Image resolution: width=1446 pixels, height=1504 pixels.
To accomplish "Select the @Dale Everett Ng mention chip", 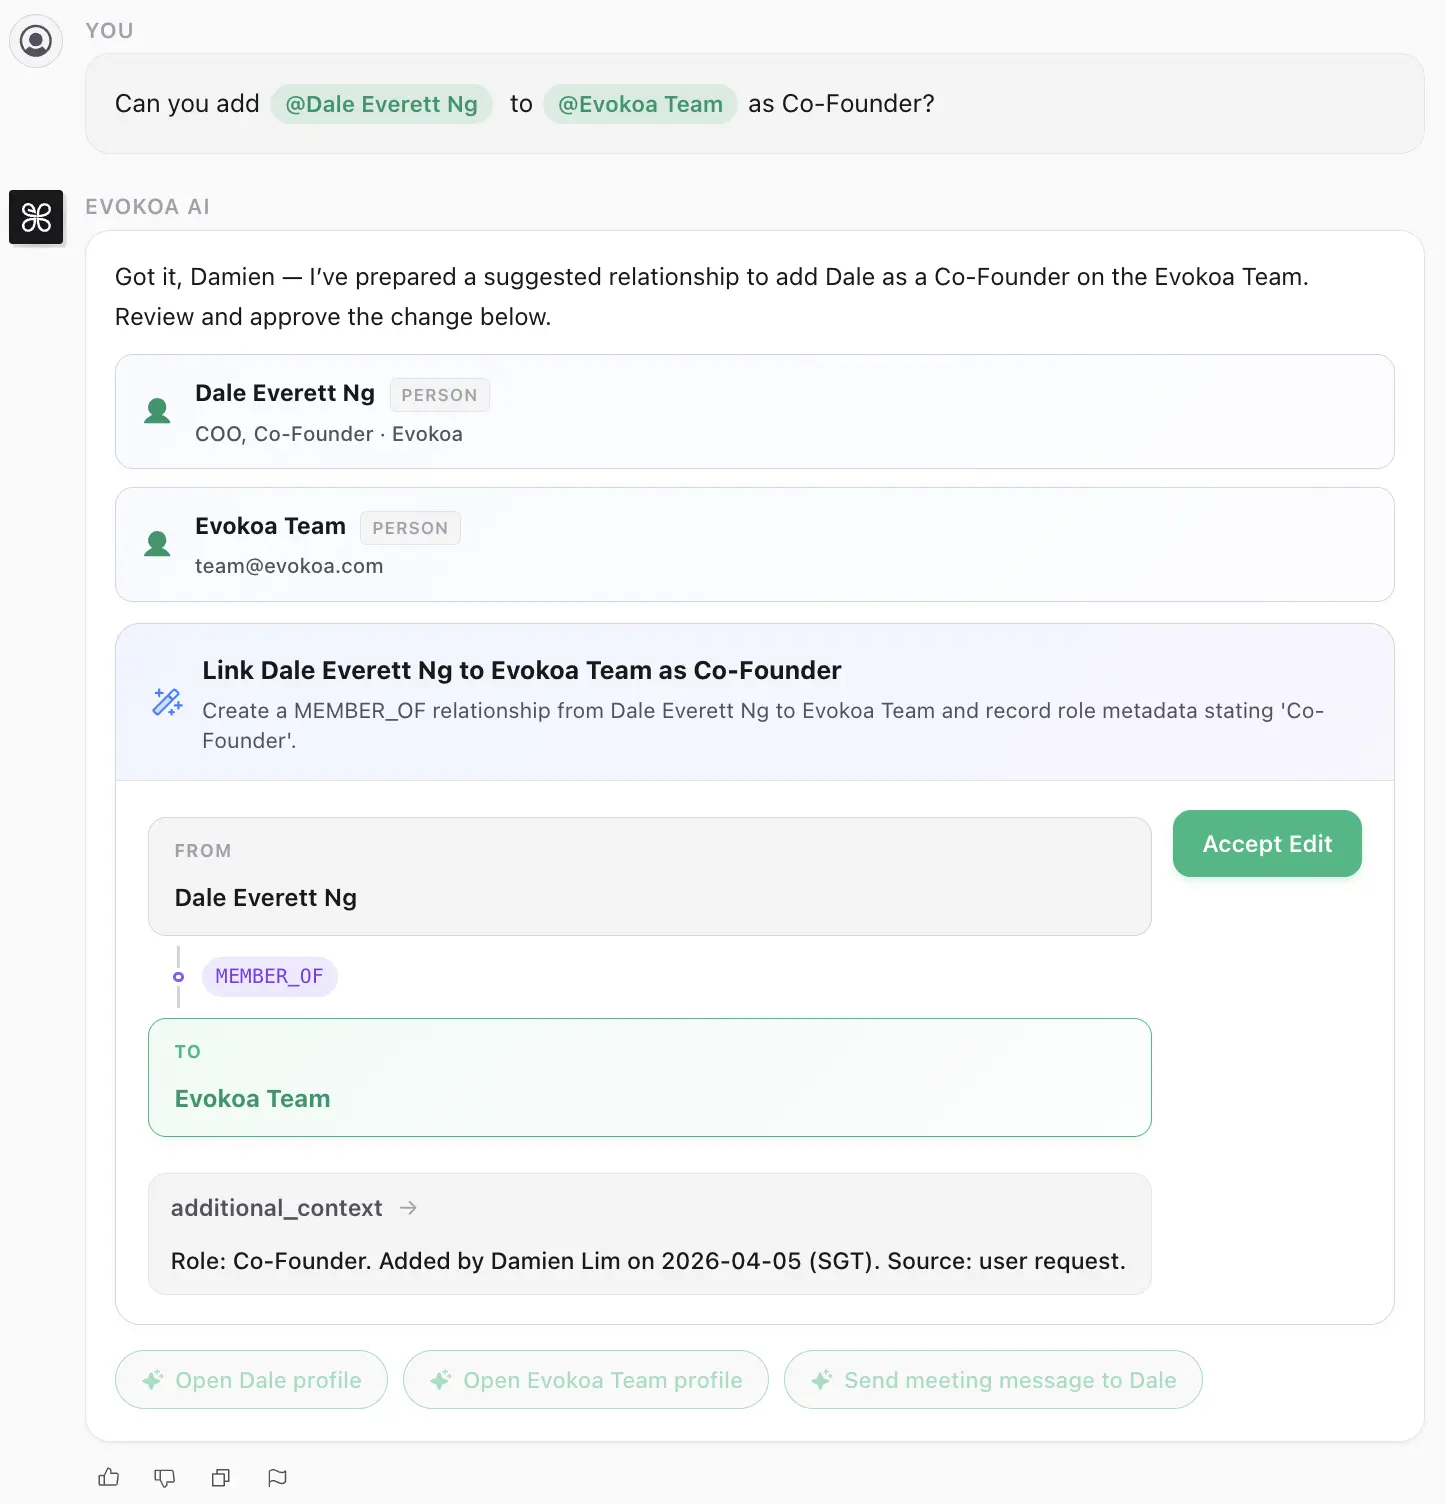I will (381, 103).
